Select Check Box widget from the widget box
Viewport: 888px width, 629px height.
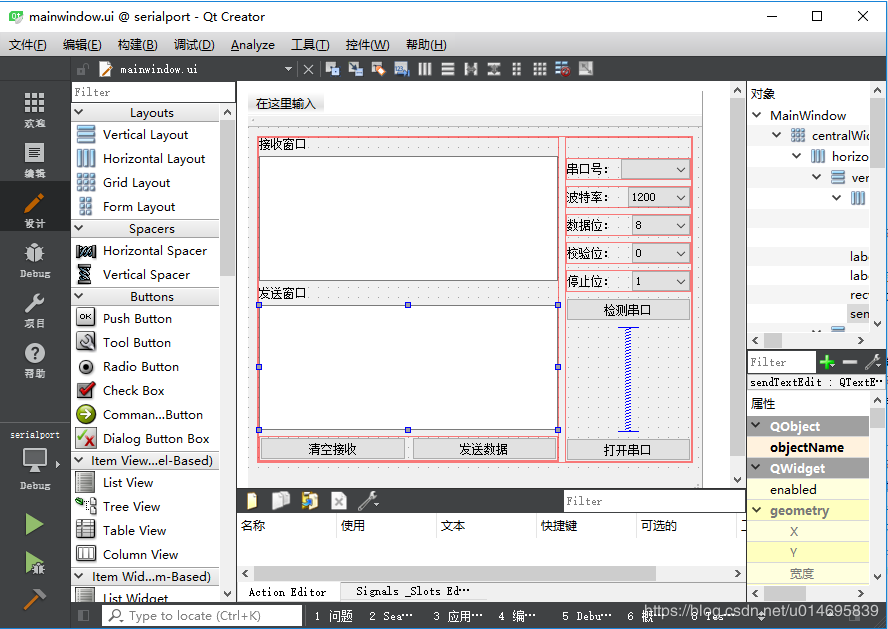click(x=133, y=391)
